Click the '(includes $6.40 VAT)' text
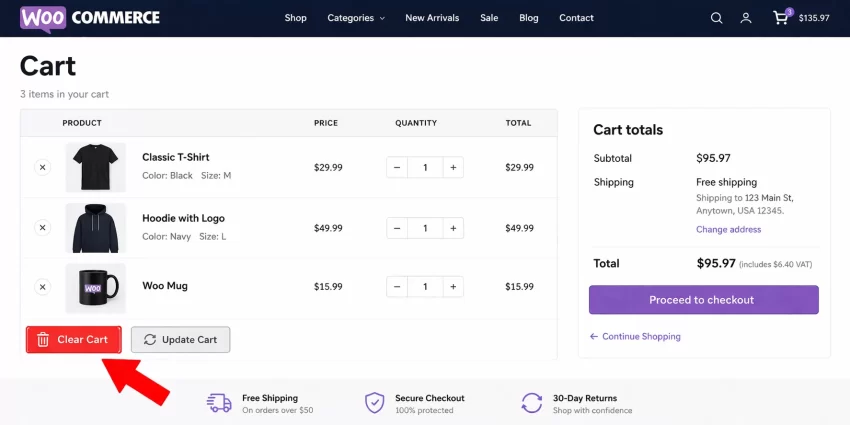850x425 pixels. [776, 265]
